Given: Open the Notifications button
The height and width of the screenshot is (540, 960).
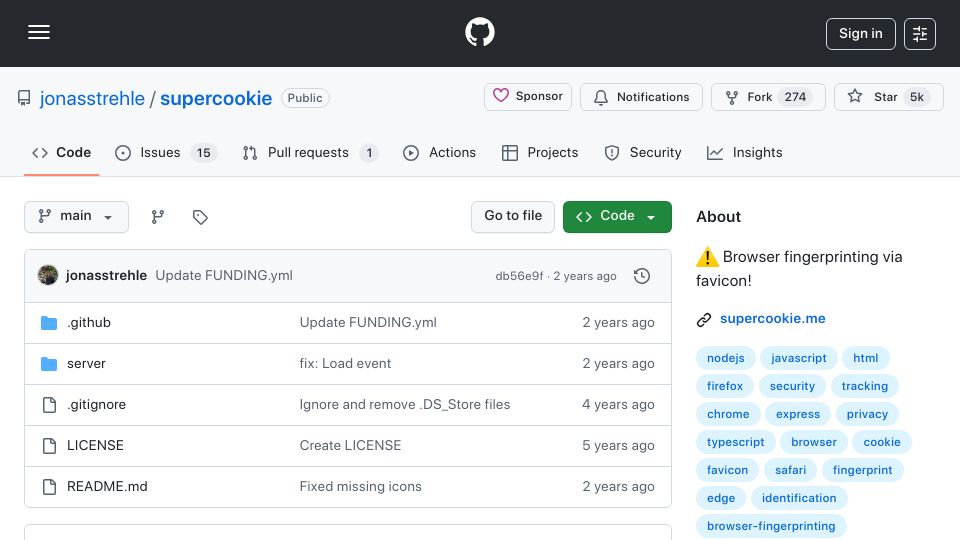Looking at the screenshot, I should pyautogui.click(x=641, y=97).
